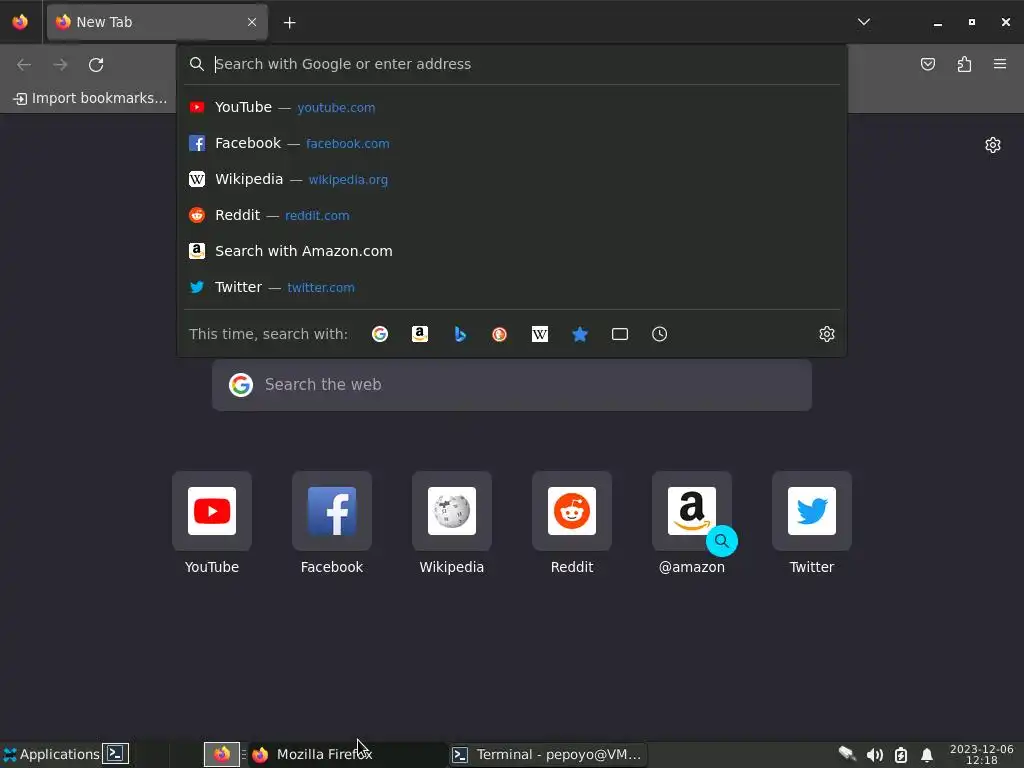The height and width of the screenshot is (768, 1024).
Task: Open the notifications bell tray icon
Action: coord(926,755)
